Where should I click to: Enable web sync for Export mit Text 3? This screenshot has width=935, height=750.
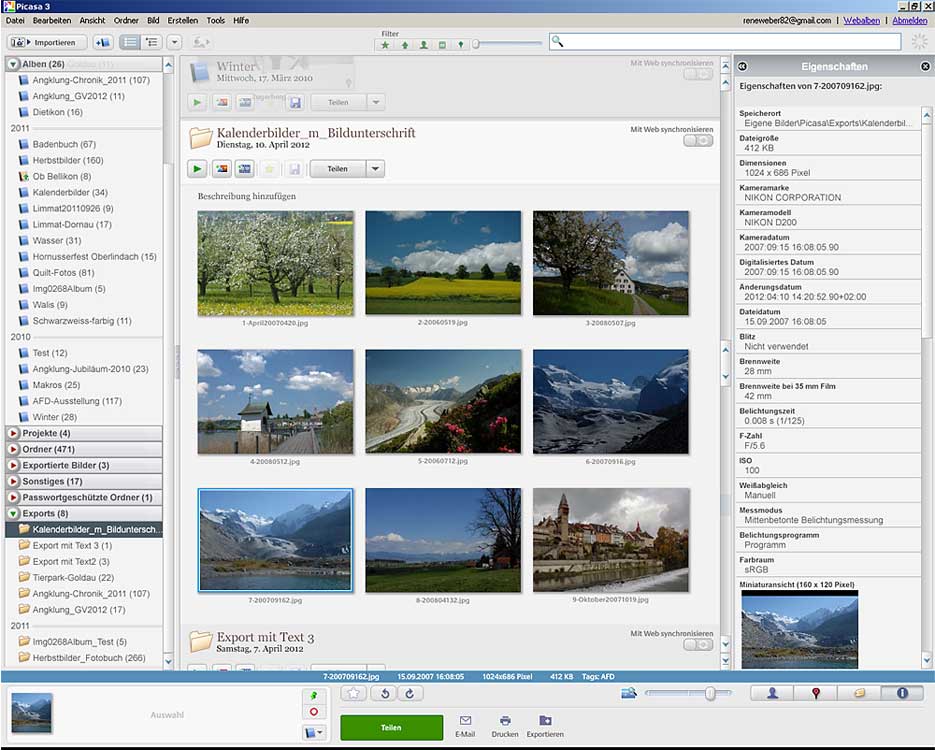698,646
